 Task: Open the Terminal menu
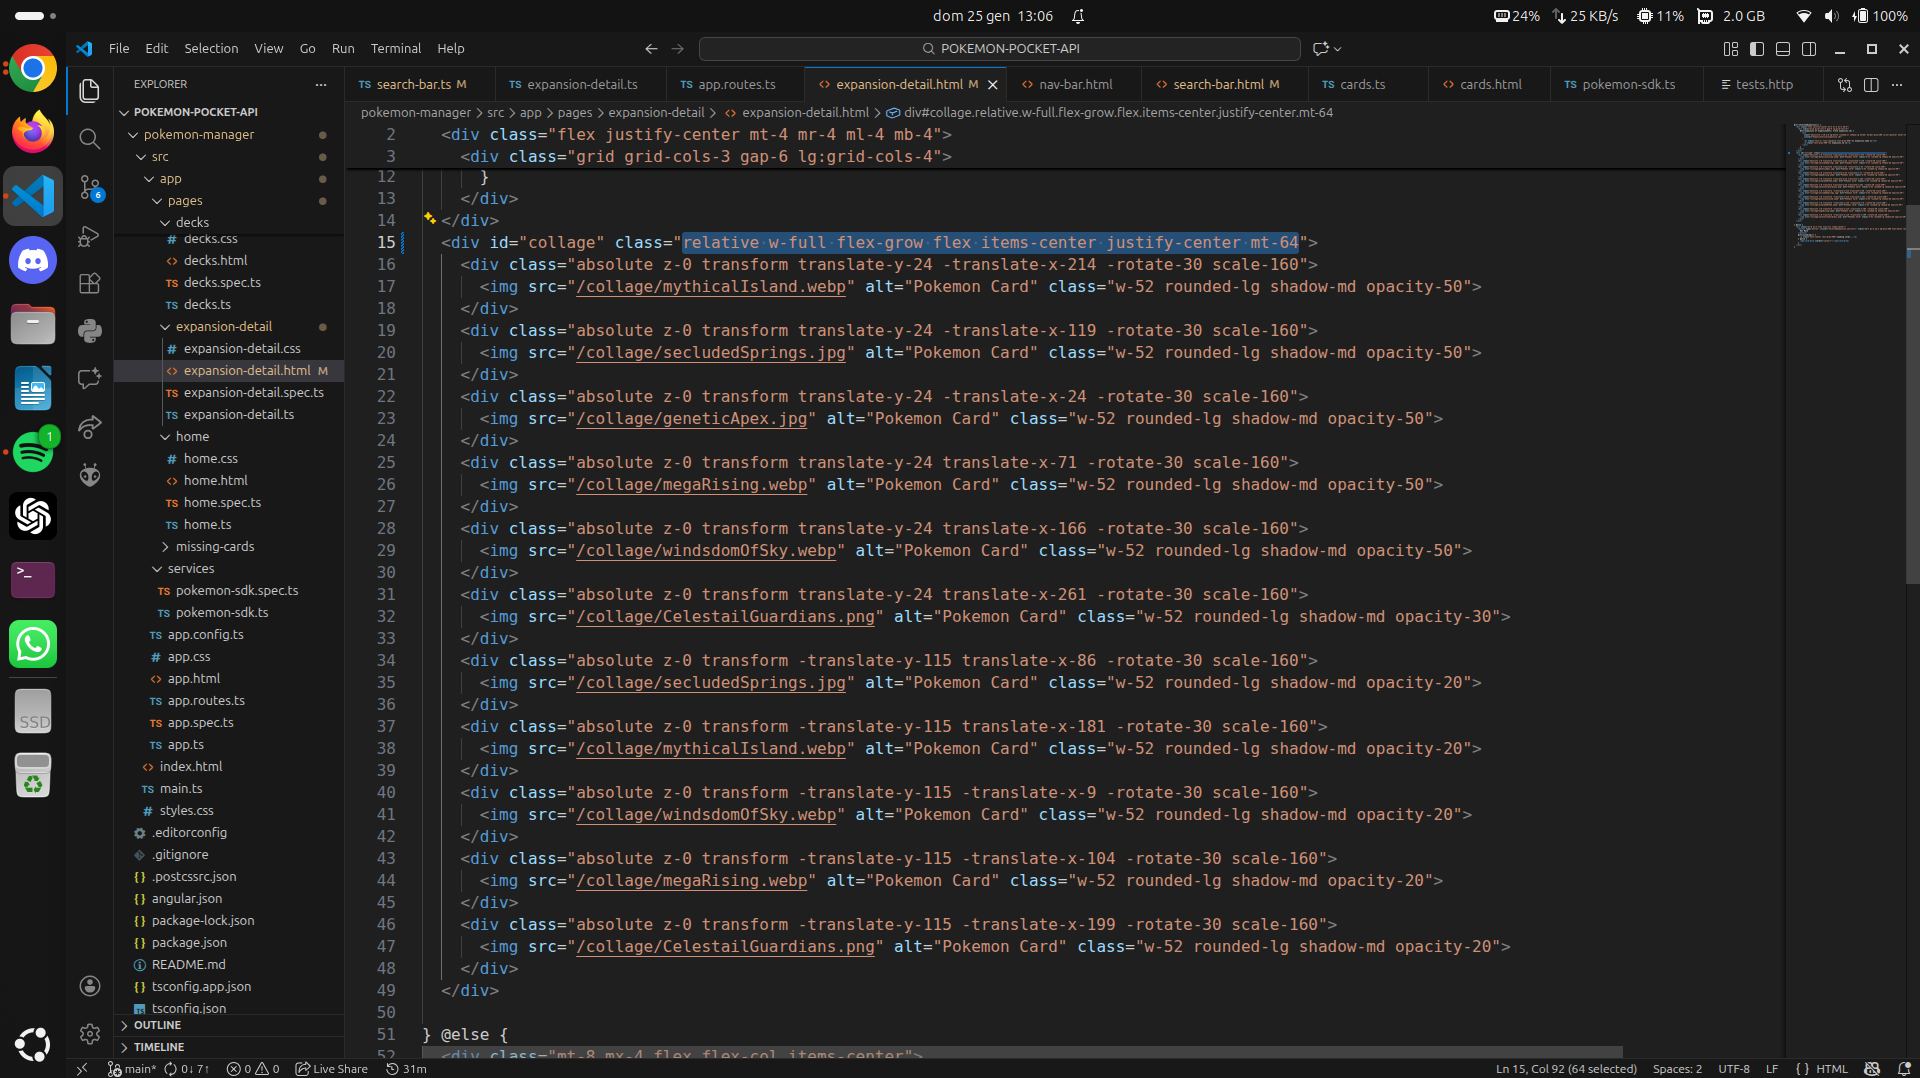395,49
